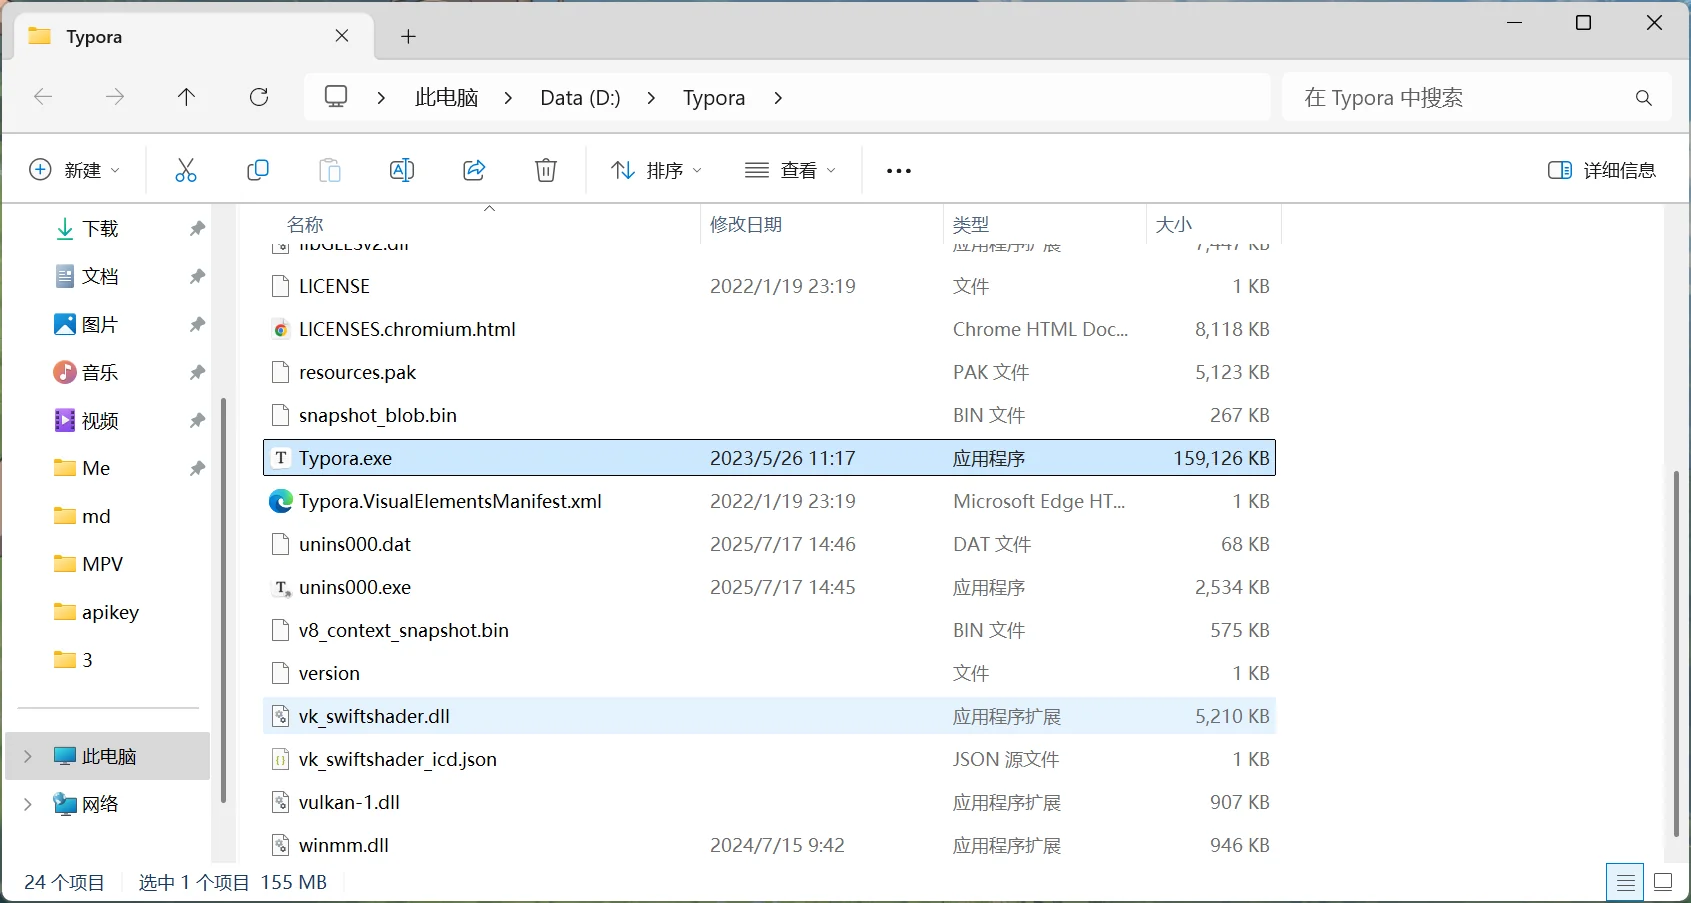1691x903 pixels.
Task: Toggle the 详细信息 details pane
Action: (x=1601, y=170)
